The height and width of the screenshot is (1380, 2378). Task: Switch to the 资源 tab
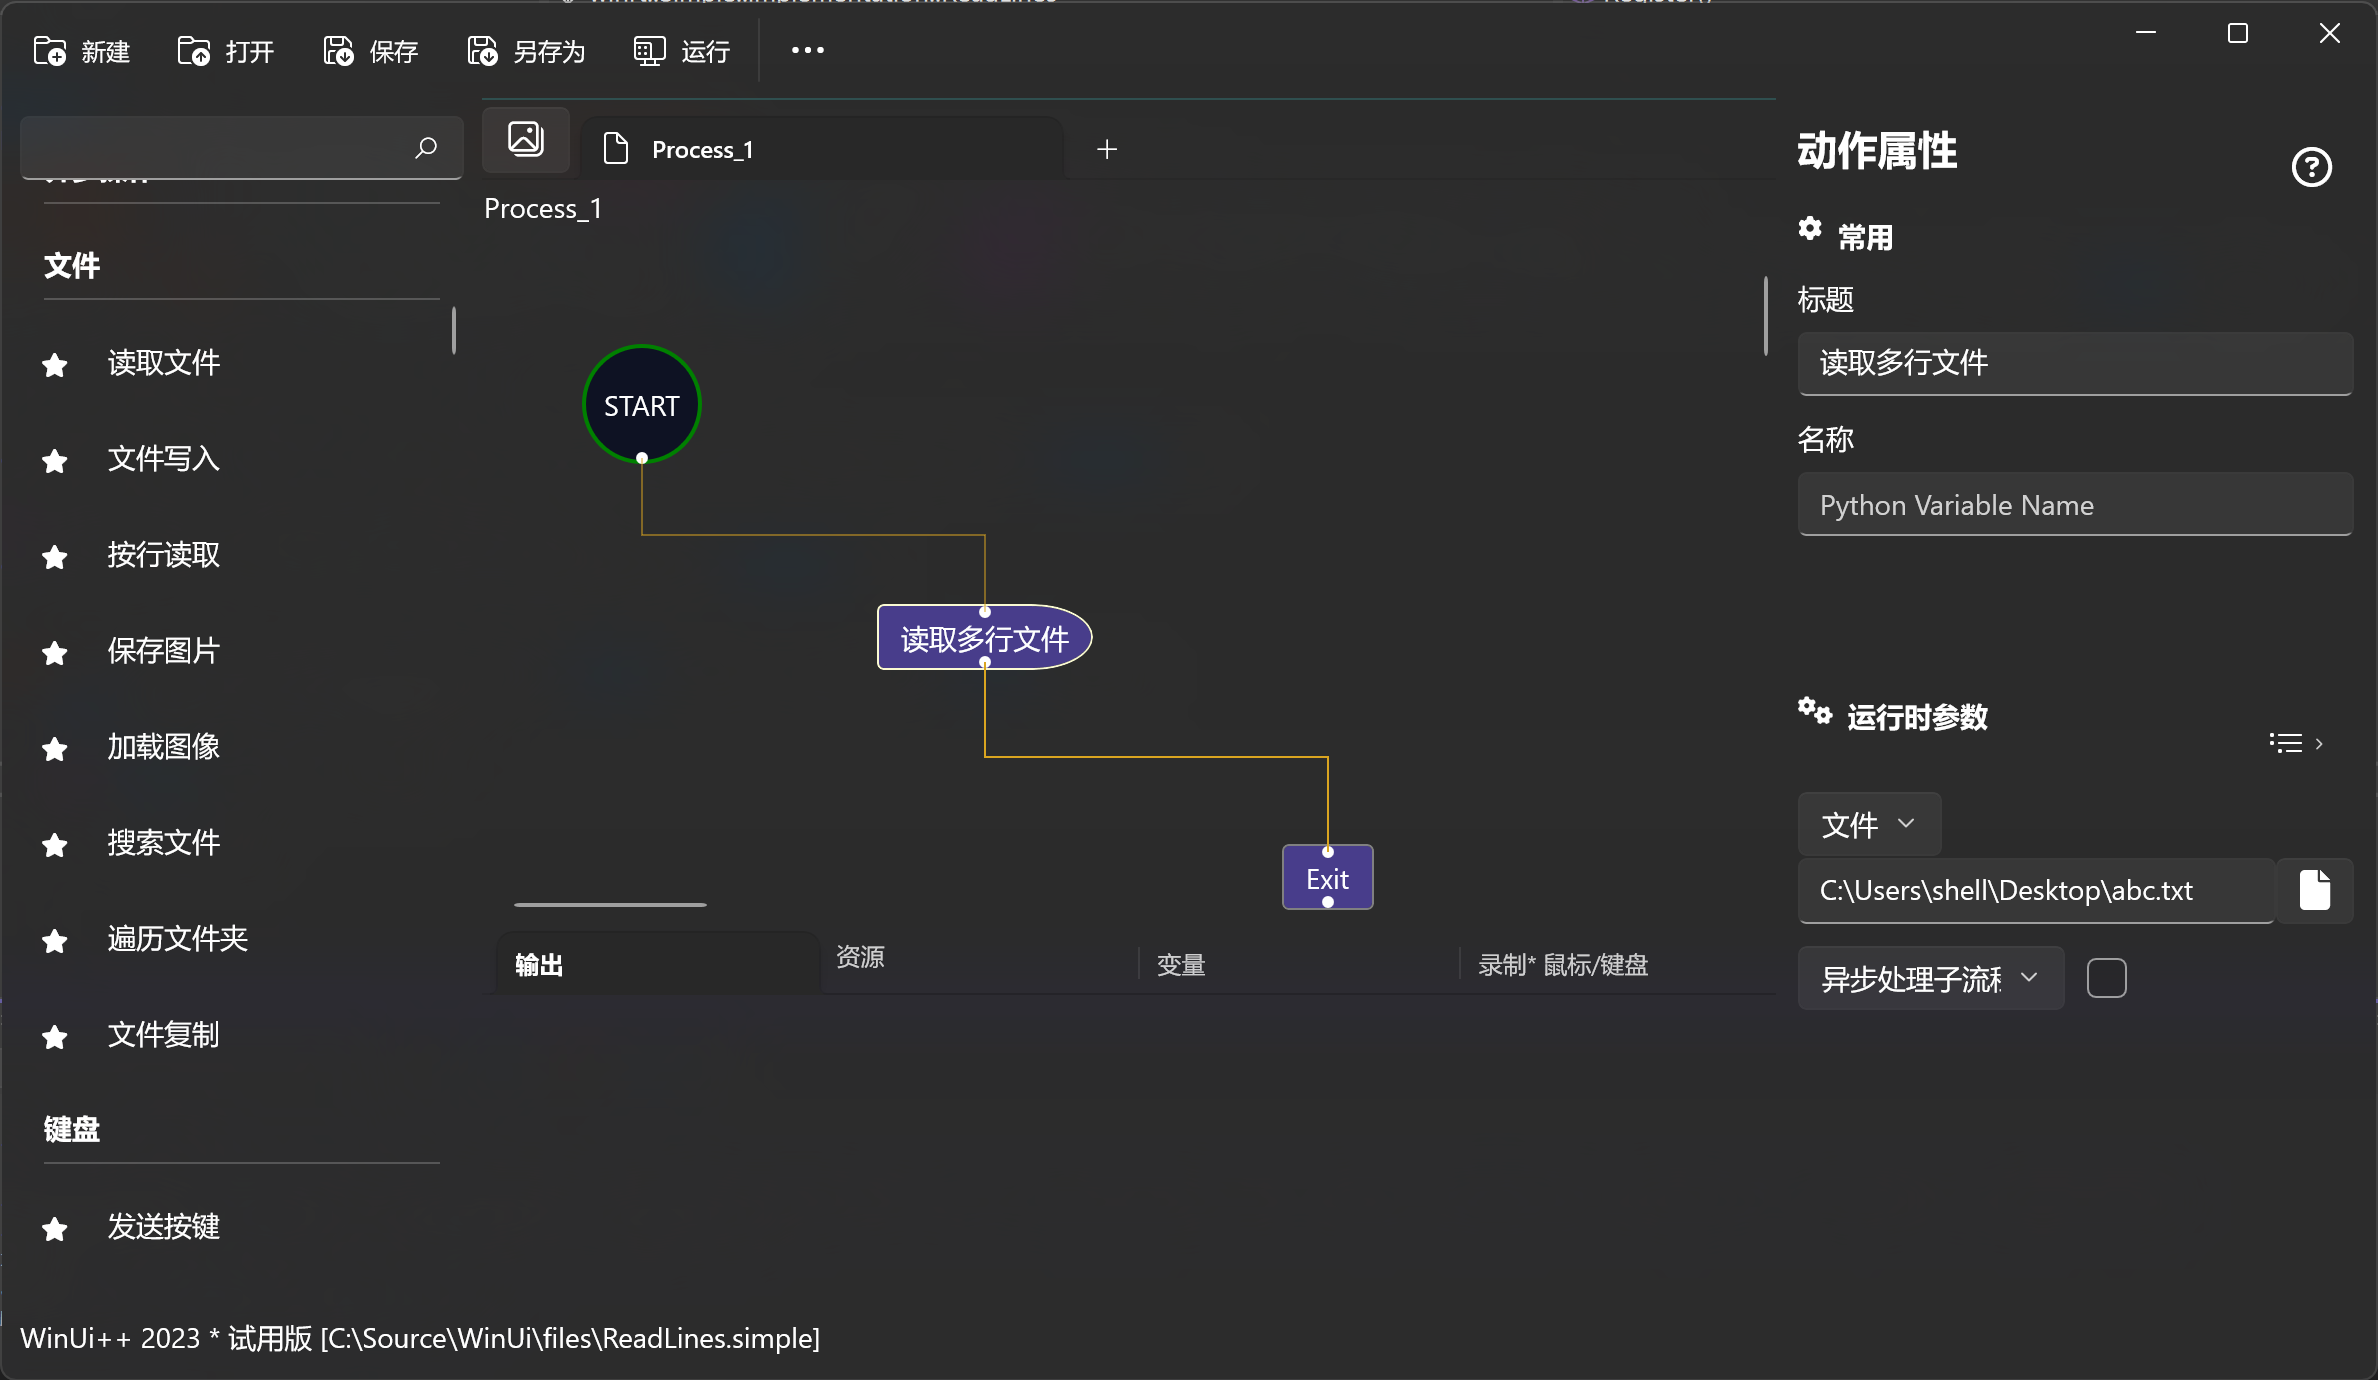pyautogui.click(x=860, y=957)
